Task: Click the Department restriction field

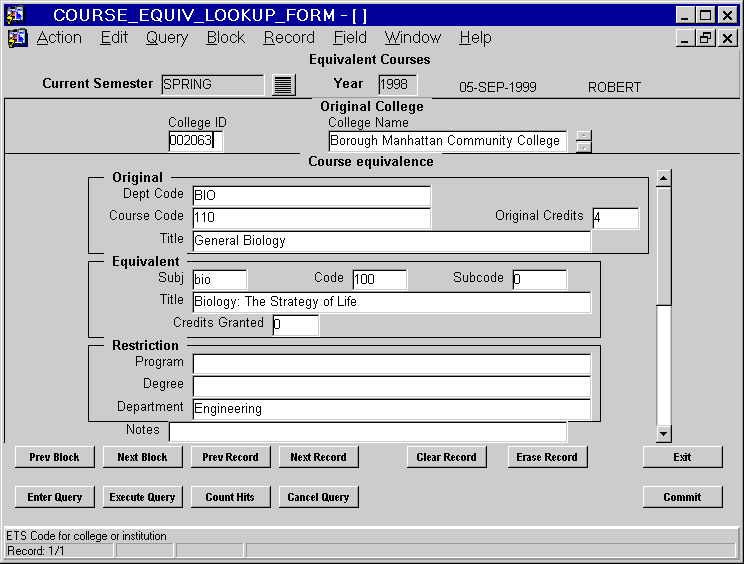Action: pos(391,409)
